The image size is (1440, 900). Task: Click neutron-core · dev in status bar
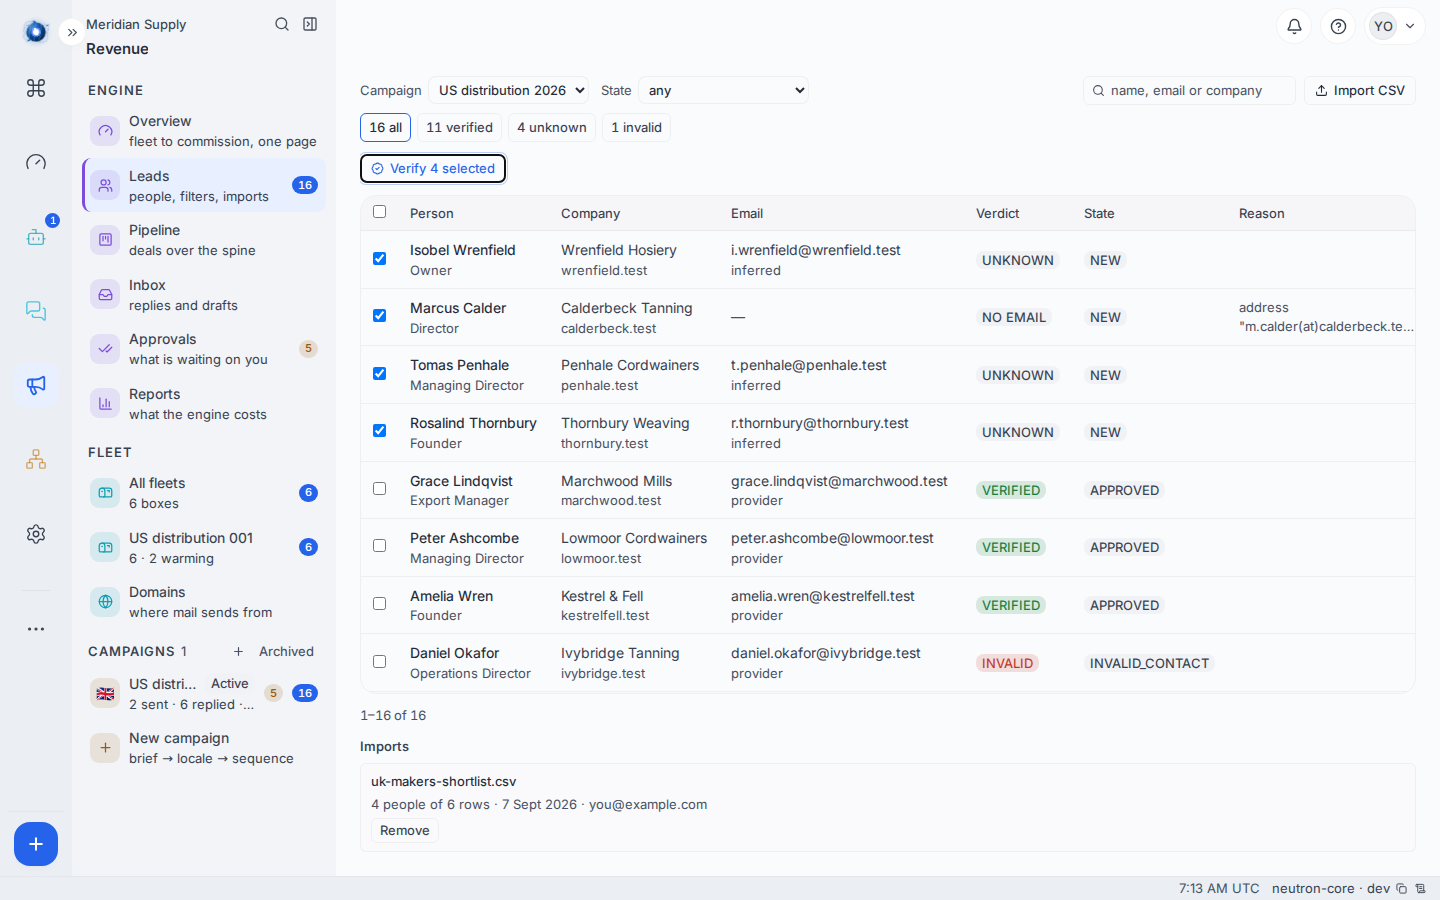click(x=1330, y=888)
